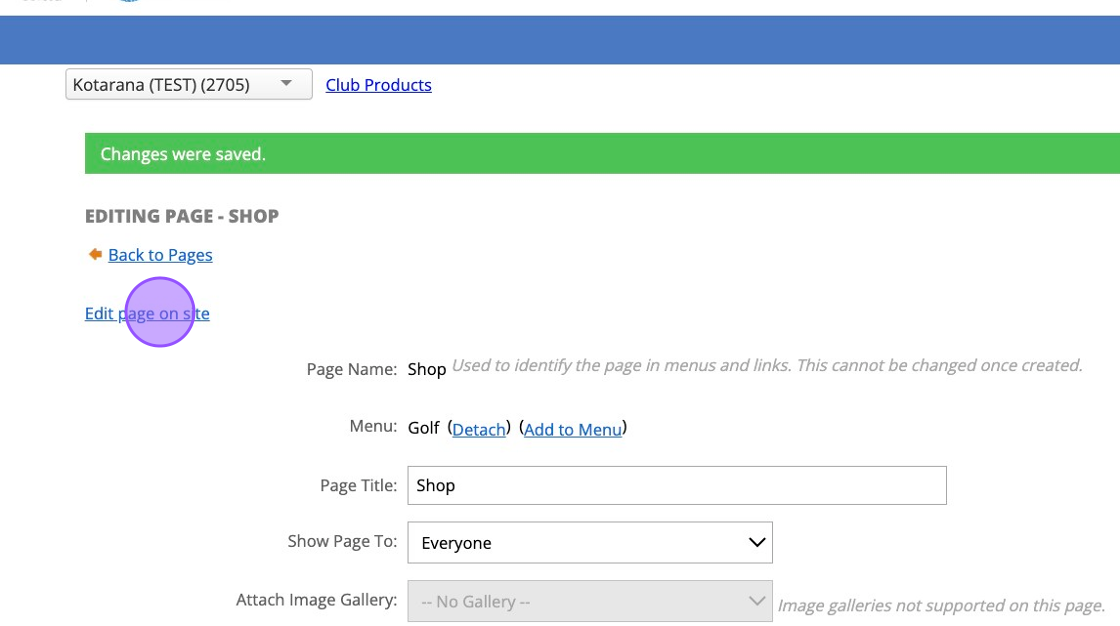Click the Editing Page - Shop heading
The height and width of the screenshot is (626, 1120).
pyautogui.click(x=182, y=216)
